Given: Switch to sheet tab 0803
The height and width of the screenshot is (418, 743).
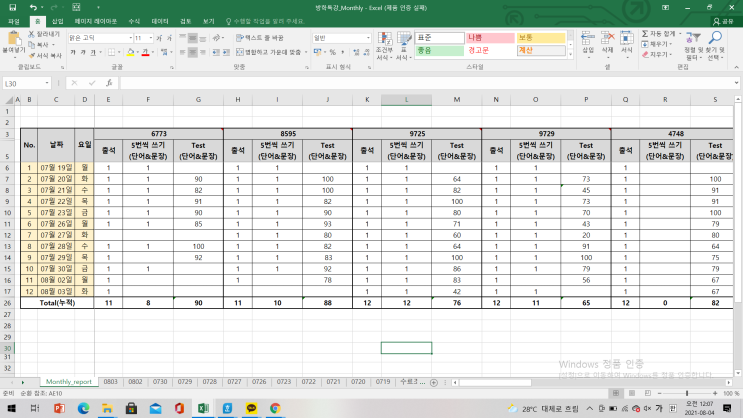Looking at the screenshot, I should point(110,382).
